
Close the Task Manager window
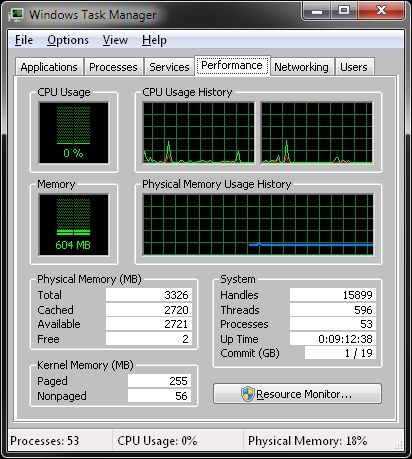381,11
